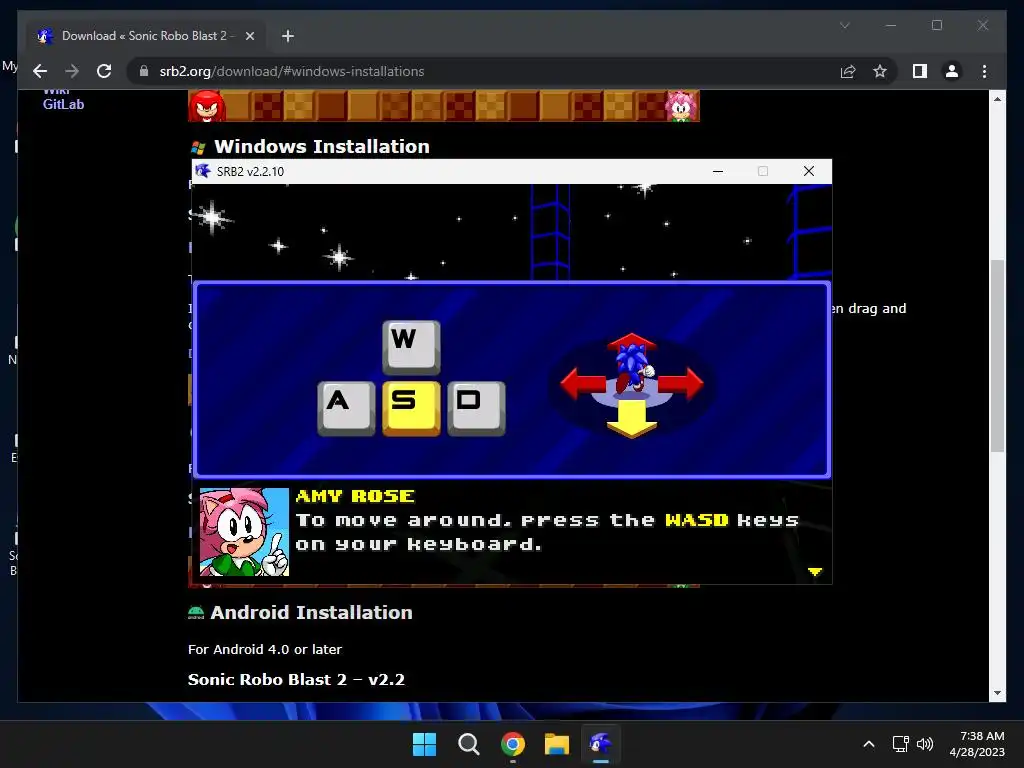The image size is (1024, 768).
Task: Open the Chrome profile menu
Action: (952, 71)
